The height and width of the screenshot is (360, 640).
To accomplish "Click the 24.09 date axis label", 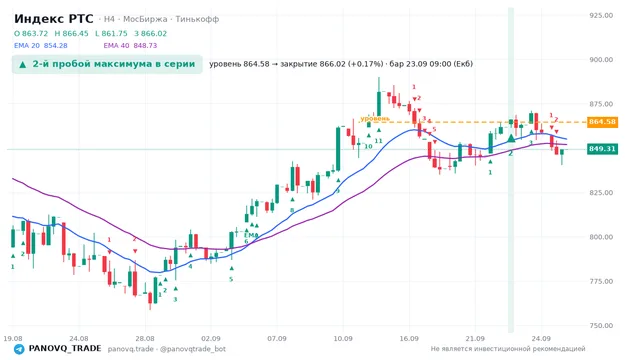I will pos(542,339).
